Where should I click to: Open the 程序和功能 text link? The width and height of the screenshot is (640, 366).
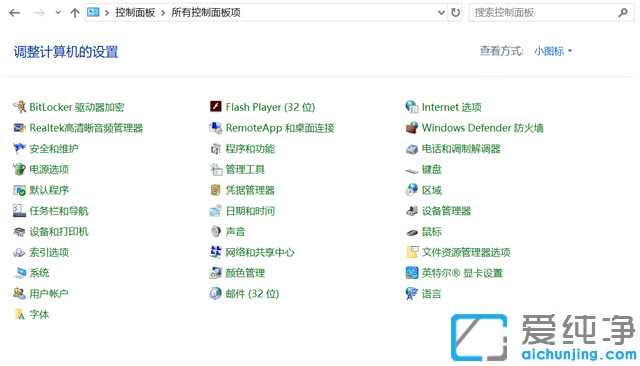tap(250, 149)
